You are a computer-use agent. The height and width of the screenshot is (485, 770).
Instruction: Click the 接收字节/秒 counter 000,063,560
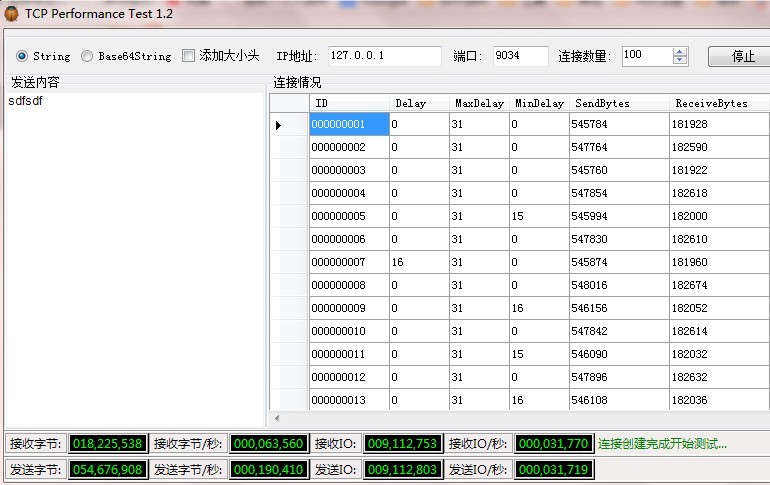click(269, 444)
